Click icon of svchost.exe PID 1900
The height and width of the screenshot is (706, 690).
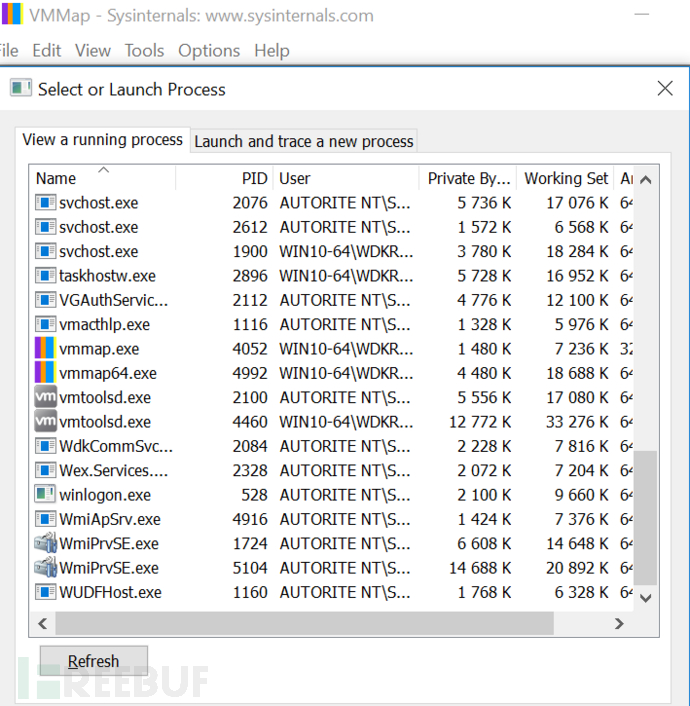tap(45, 251)
